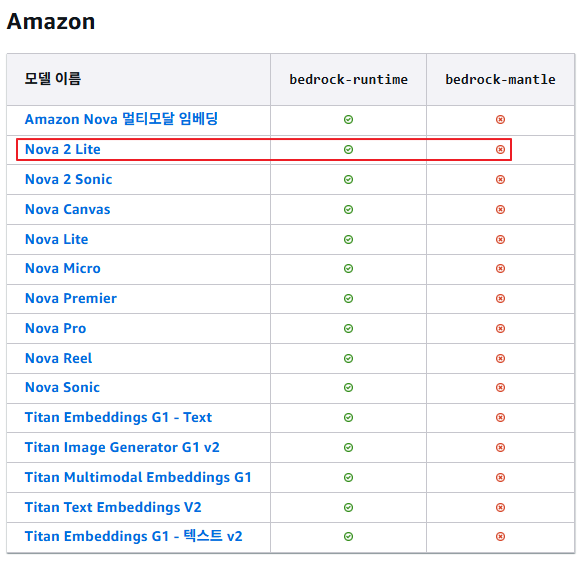This screenshot has height=564, width=584.
Task: Click red cross icon in Nova Reel row
Action: (x=500, y=358)
